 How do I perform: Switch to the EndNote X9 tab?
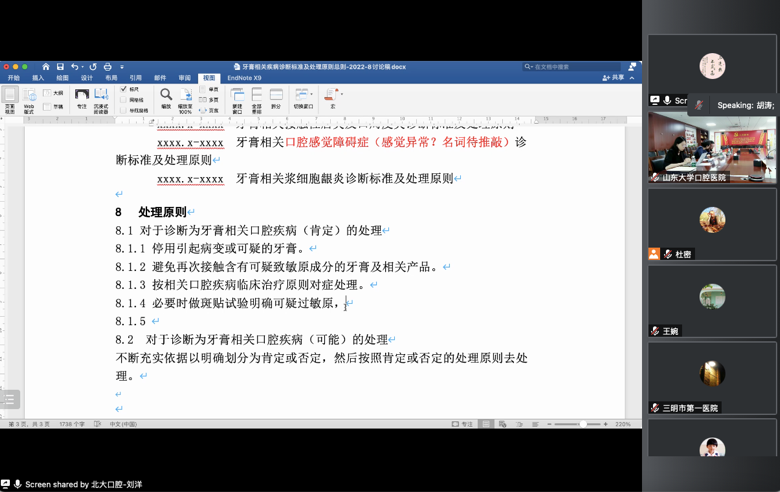(x=244, y=78)
